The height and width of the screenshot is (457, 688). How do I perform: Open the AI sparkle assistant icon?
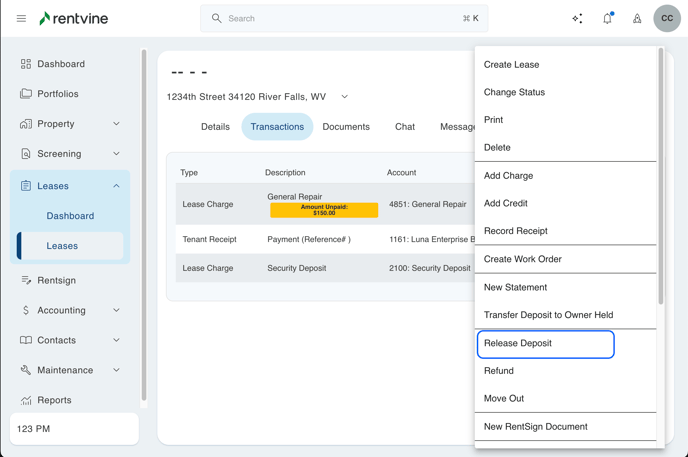[x=577, y=18]
